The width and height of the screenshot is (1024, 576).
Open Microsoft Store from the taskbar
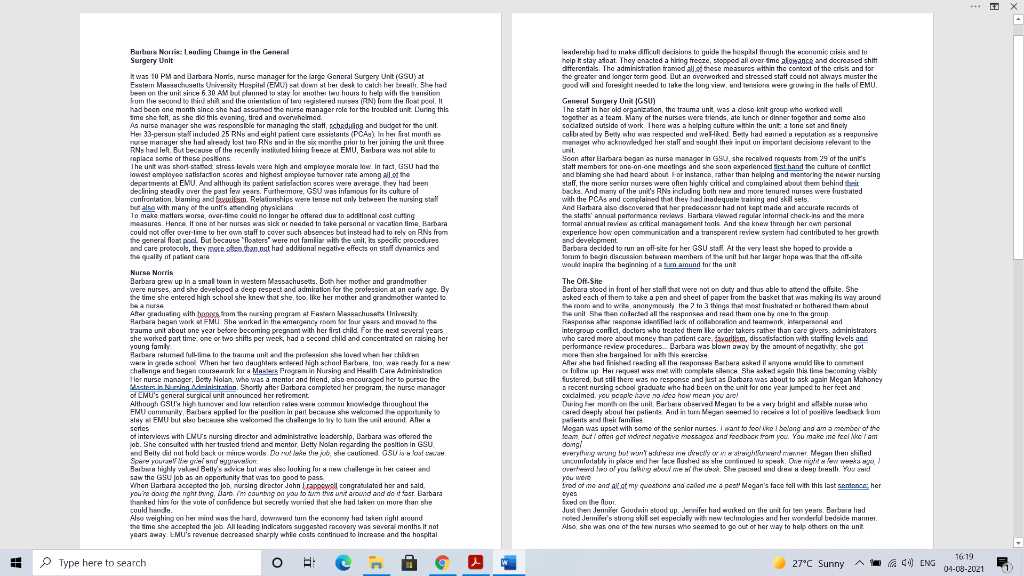pos(409,562)
